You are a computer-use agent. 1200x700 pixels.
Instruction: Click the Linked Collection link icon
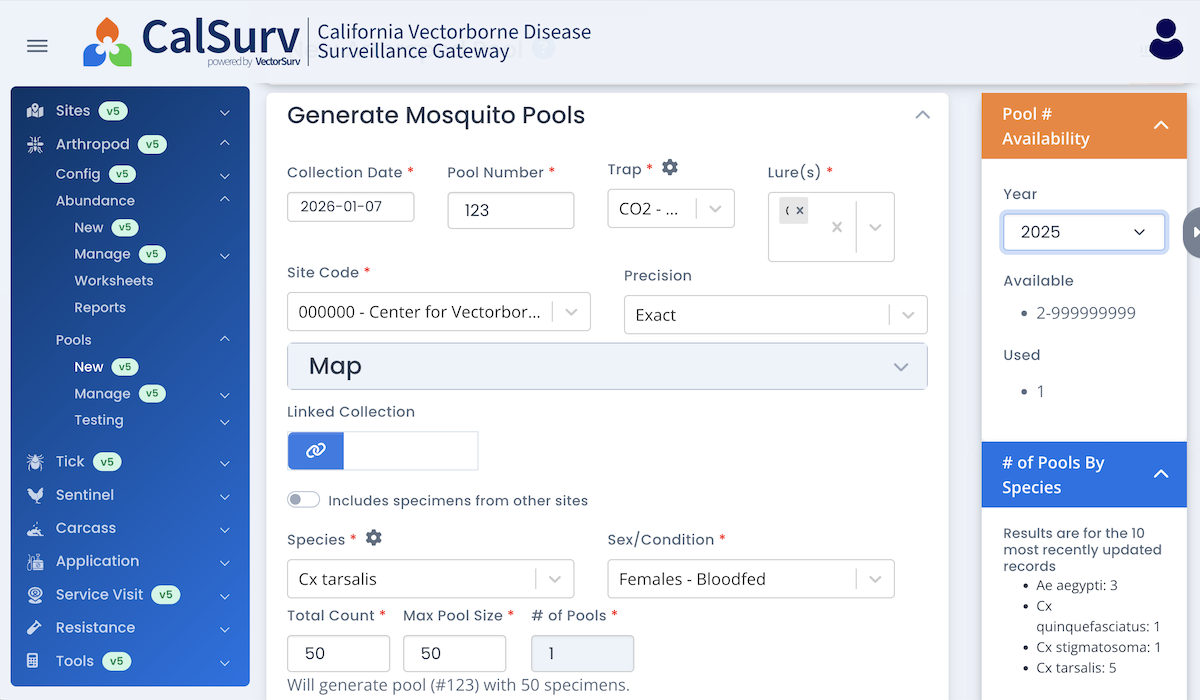click(x=315, y=451)
